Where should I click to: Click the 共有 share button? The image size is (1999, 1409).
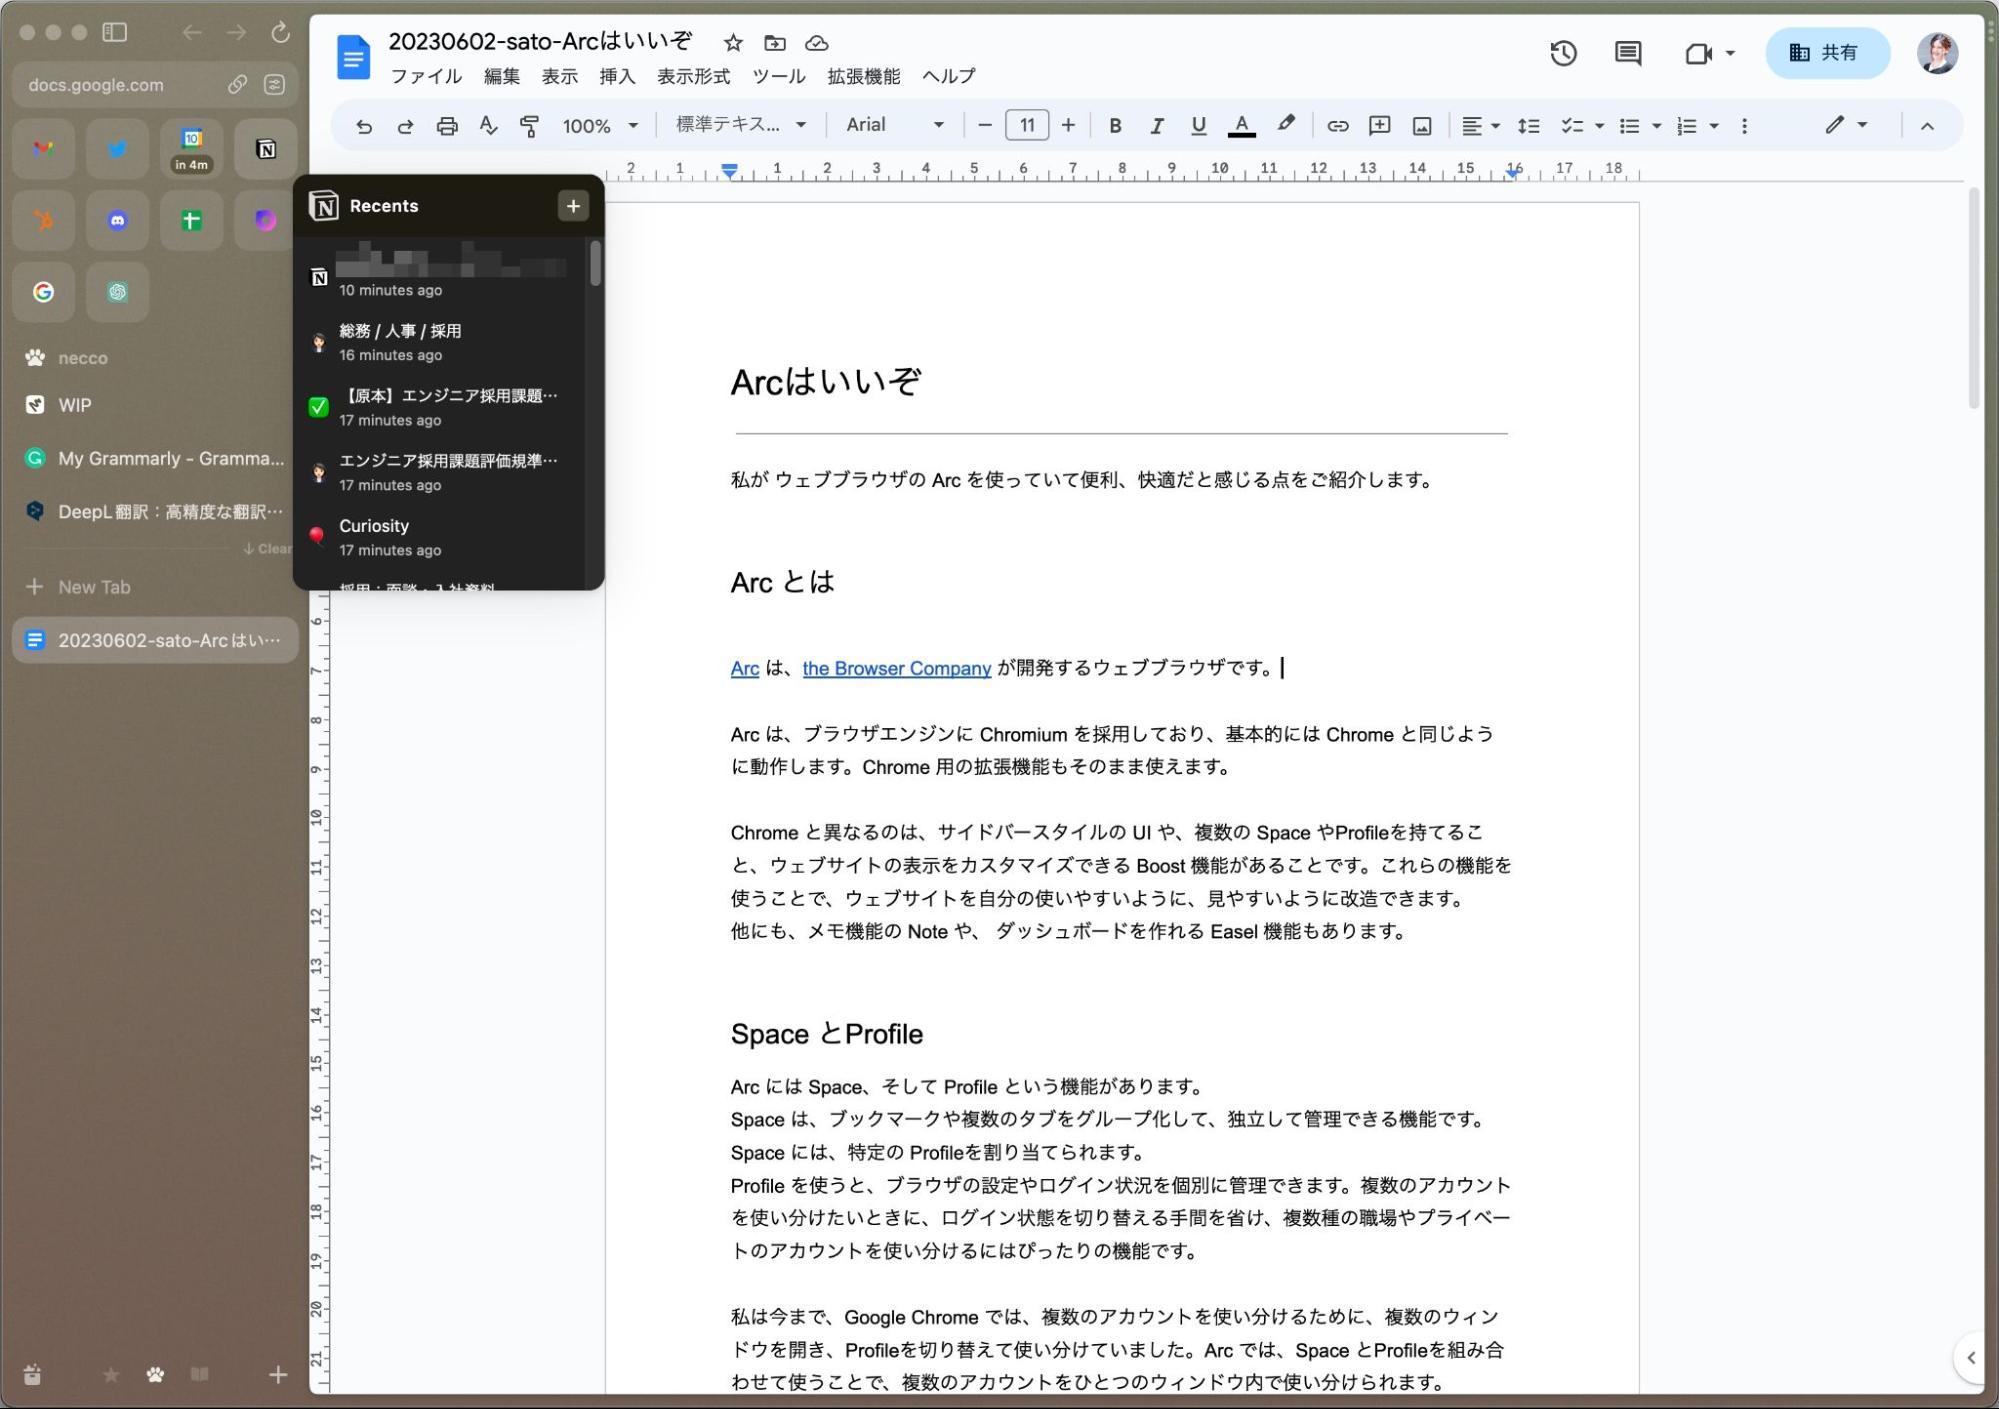[1827, 53]
